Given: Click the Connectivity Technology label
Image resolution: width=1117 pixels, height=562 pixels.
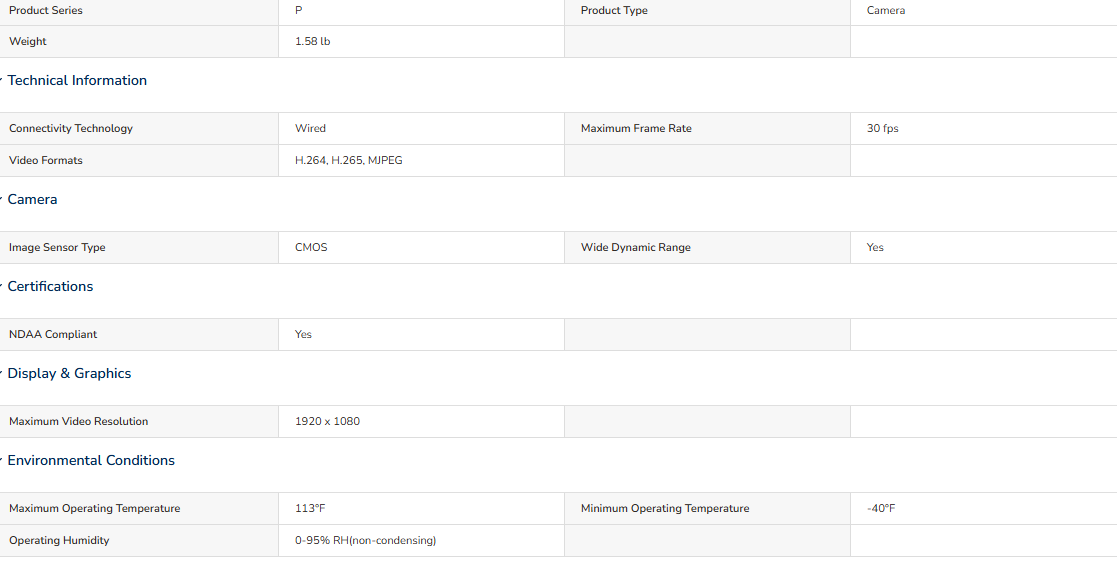Looking at the screenshot, I should coord(71,128).
